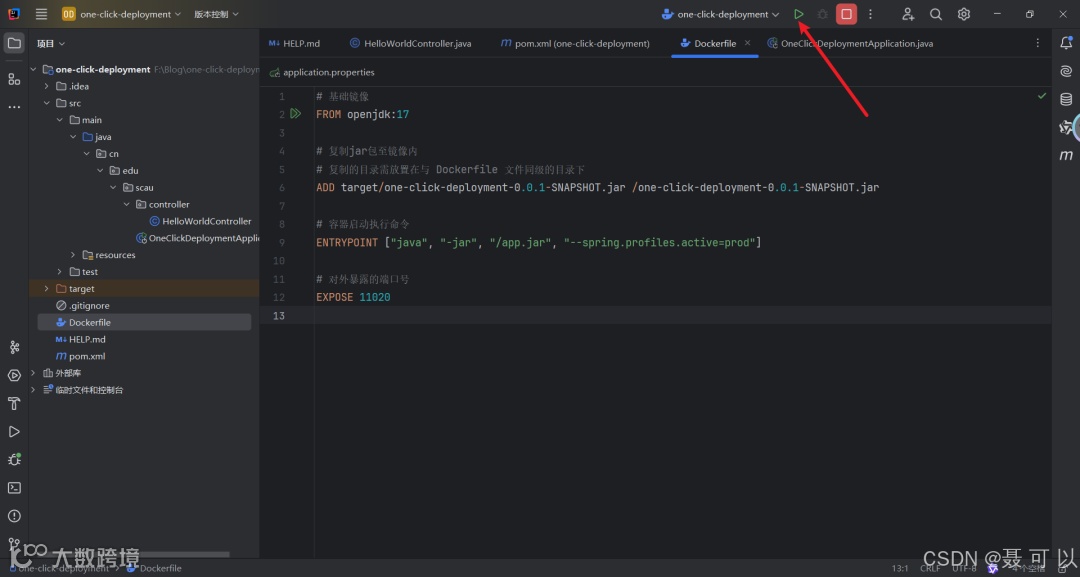
Task: Select scau package in tree
Action: click(138, 187)
